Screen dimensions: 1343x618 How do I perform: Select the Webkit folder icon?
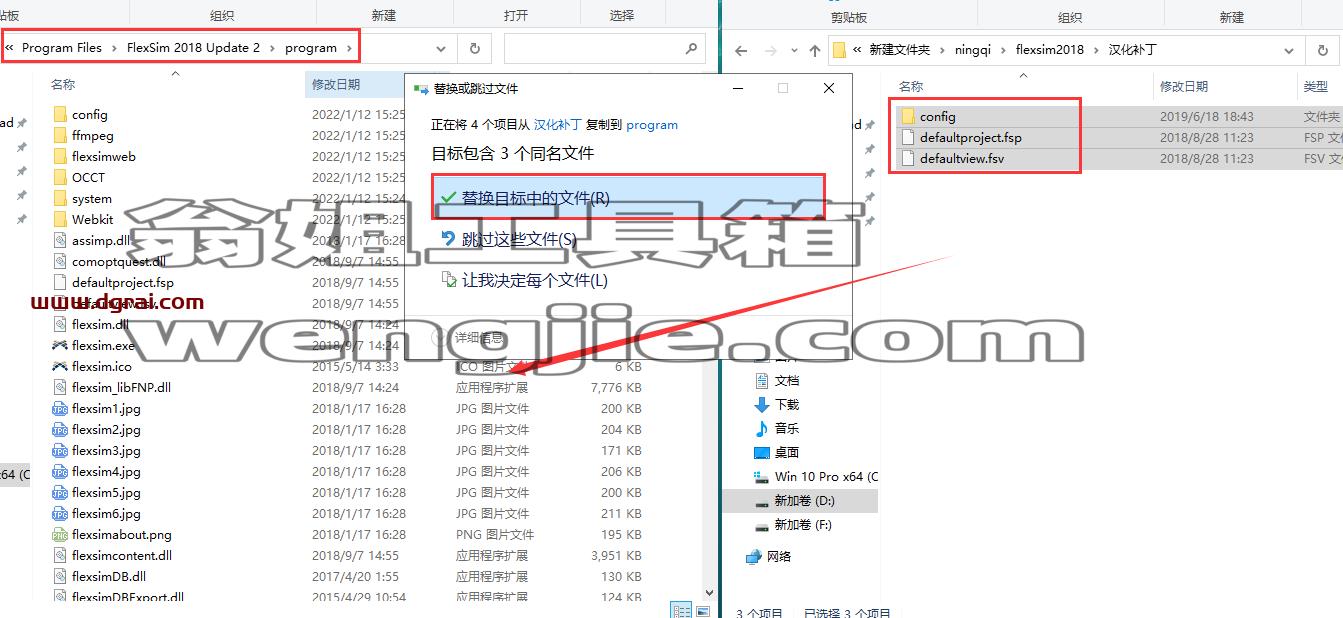click(59, 219)
